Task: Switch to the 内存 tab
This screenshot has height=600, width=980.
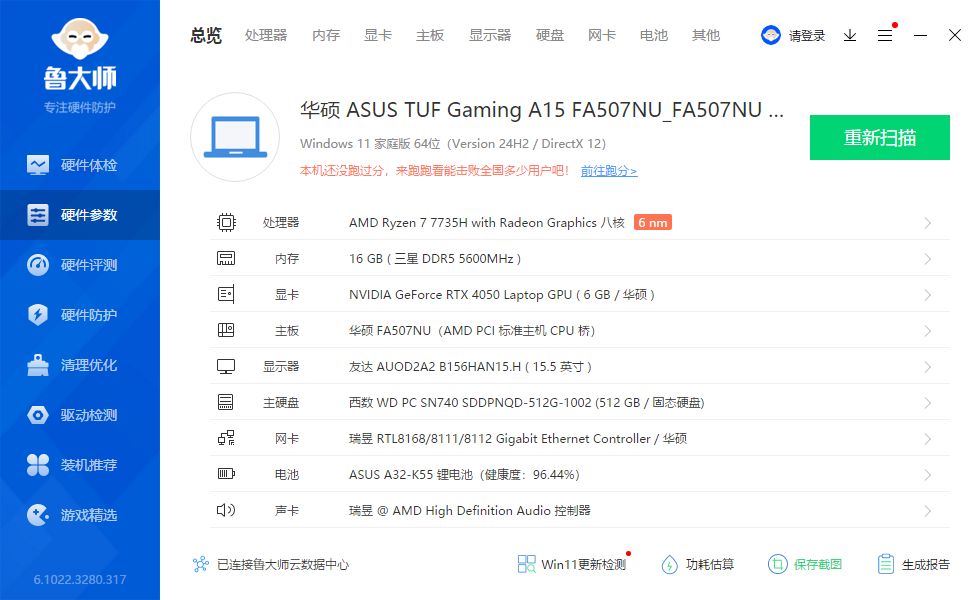Action: 326,35
